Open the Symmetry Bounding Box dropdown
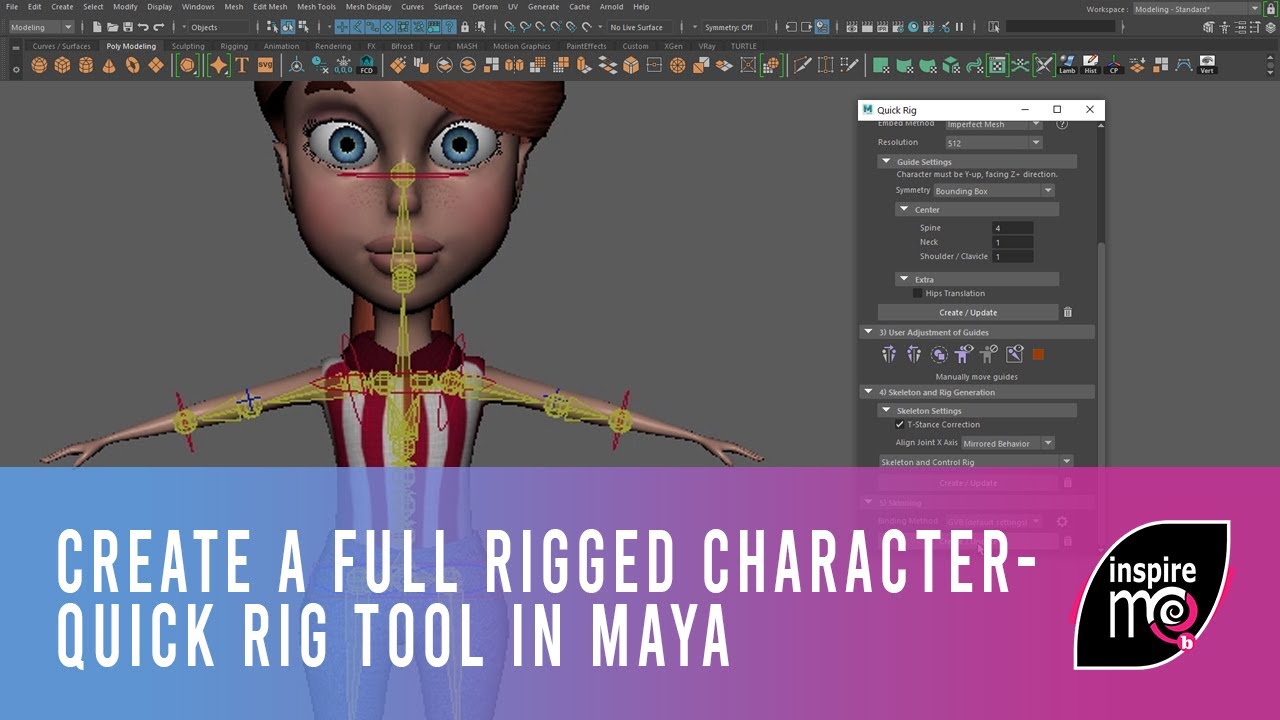The image size is (1280, 720). click(994, 190)
